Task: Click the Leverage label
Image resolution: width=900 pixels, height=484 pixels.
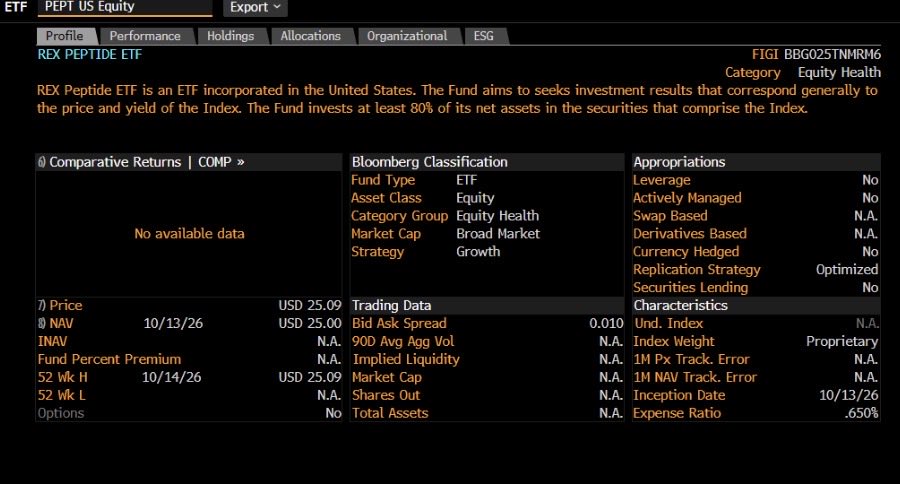Action: tap(662, 180)
